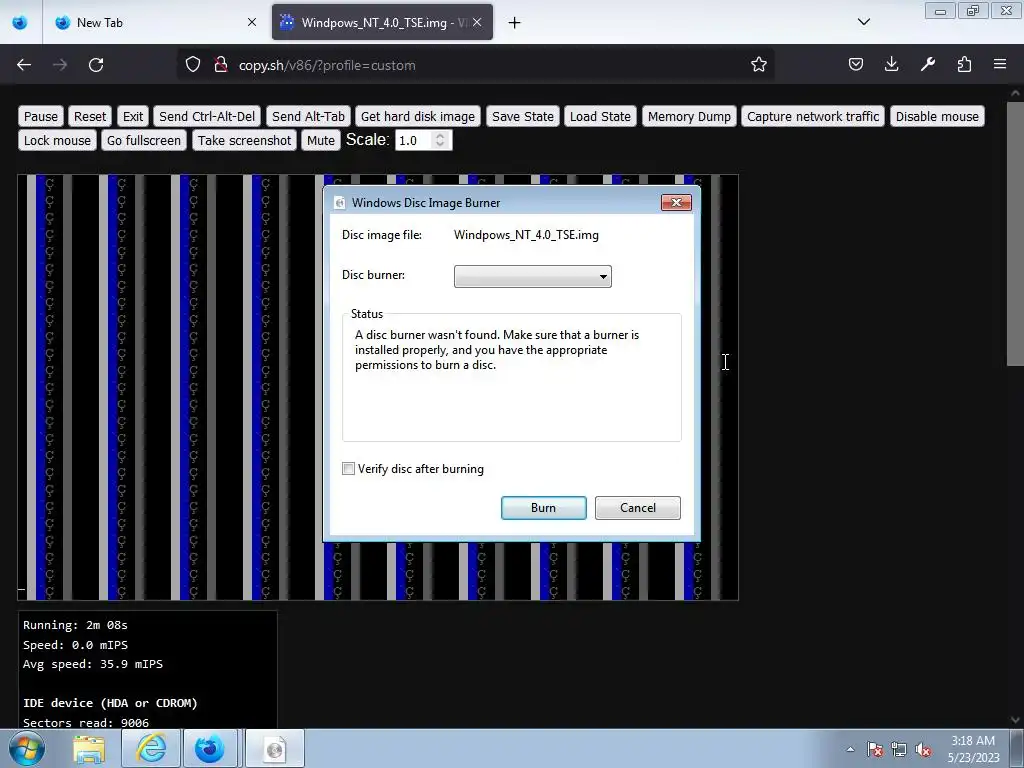Toggle Verify disc after burning checkbox

pos(348,469)
